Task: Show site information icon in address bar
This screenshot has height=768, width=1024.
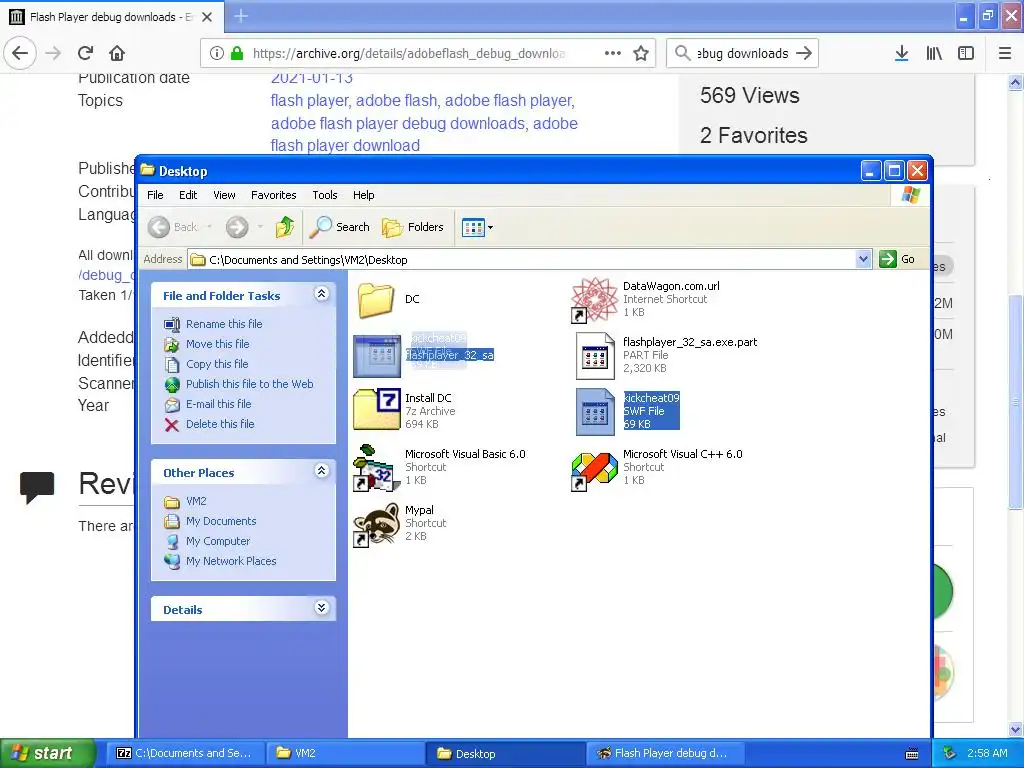Action: 216,53
